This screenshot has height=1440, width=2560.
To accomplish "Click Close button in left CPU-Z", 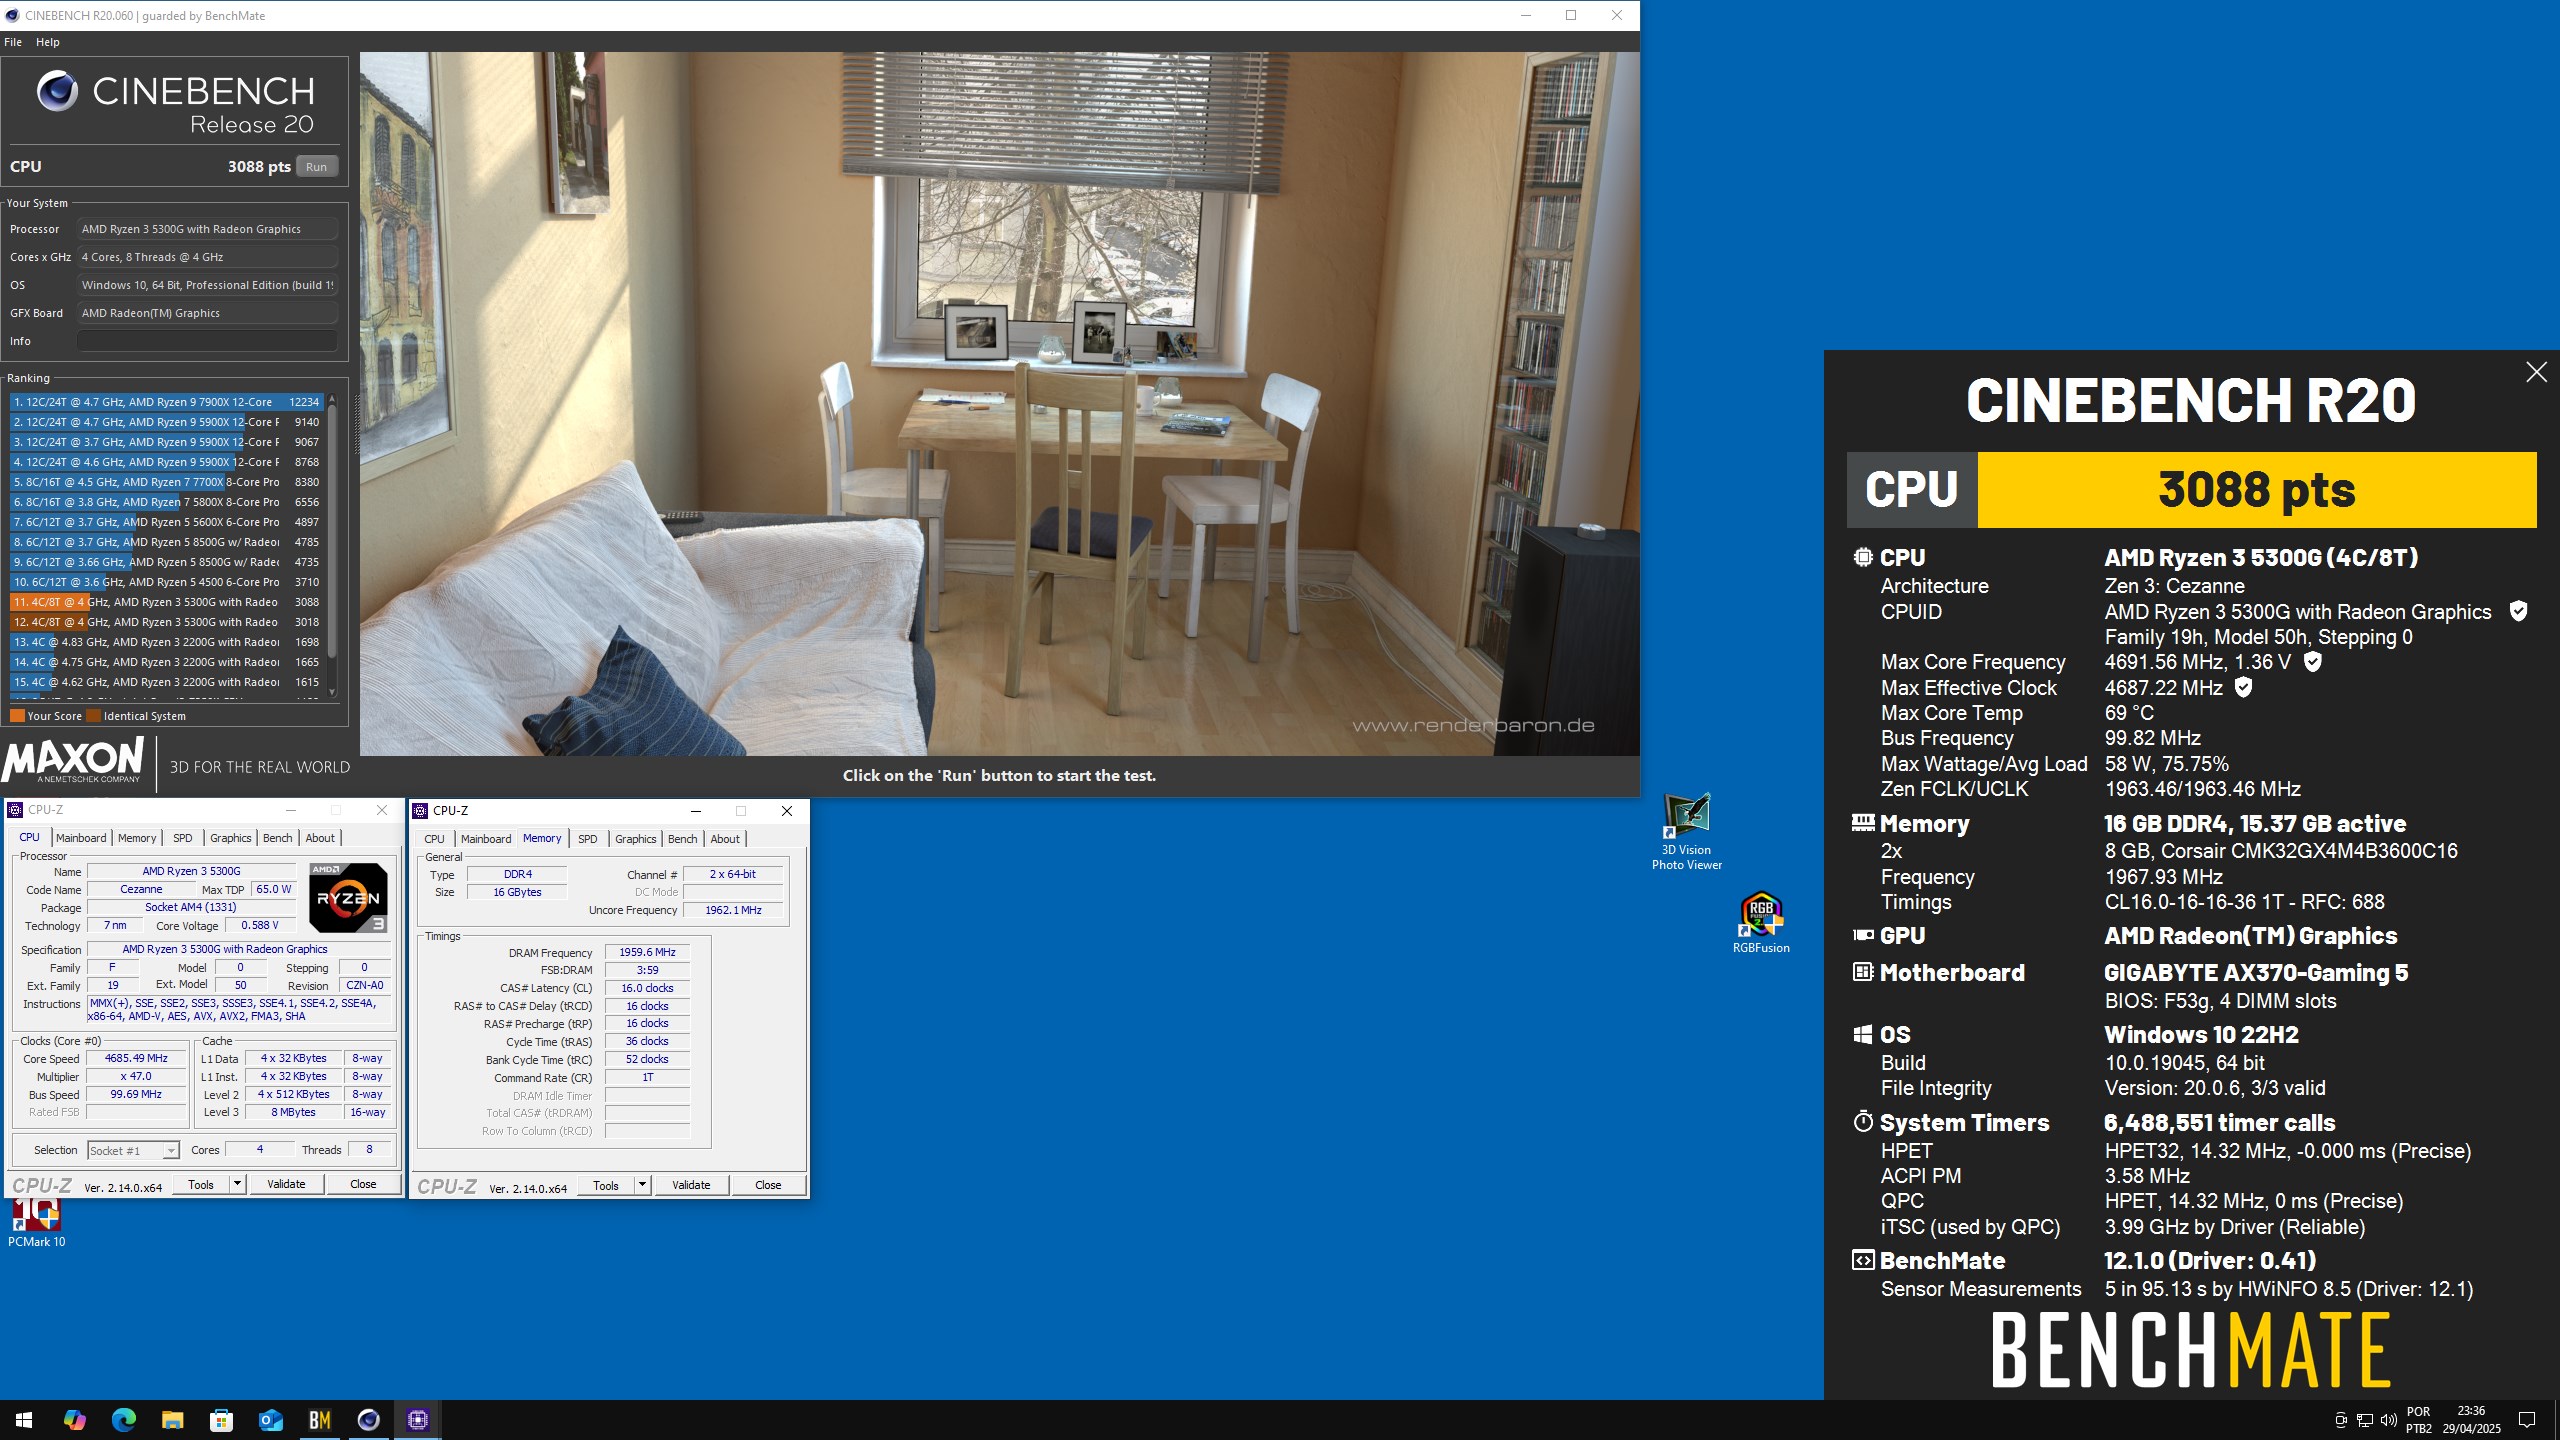I will (363, 1184).
